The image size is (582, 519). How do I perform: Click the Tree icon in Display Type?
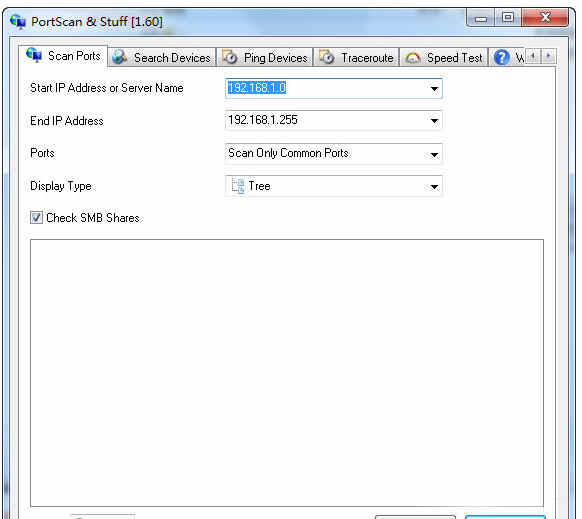tap(238, 186)
